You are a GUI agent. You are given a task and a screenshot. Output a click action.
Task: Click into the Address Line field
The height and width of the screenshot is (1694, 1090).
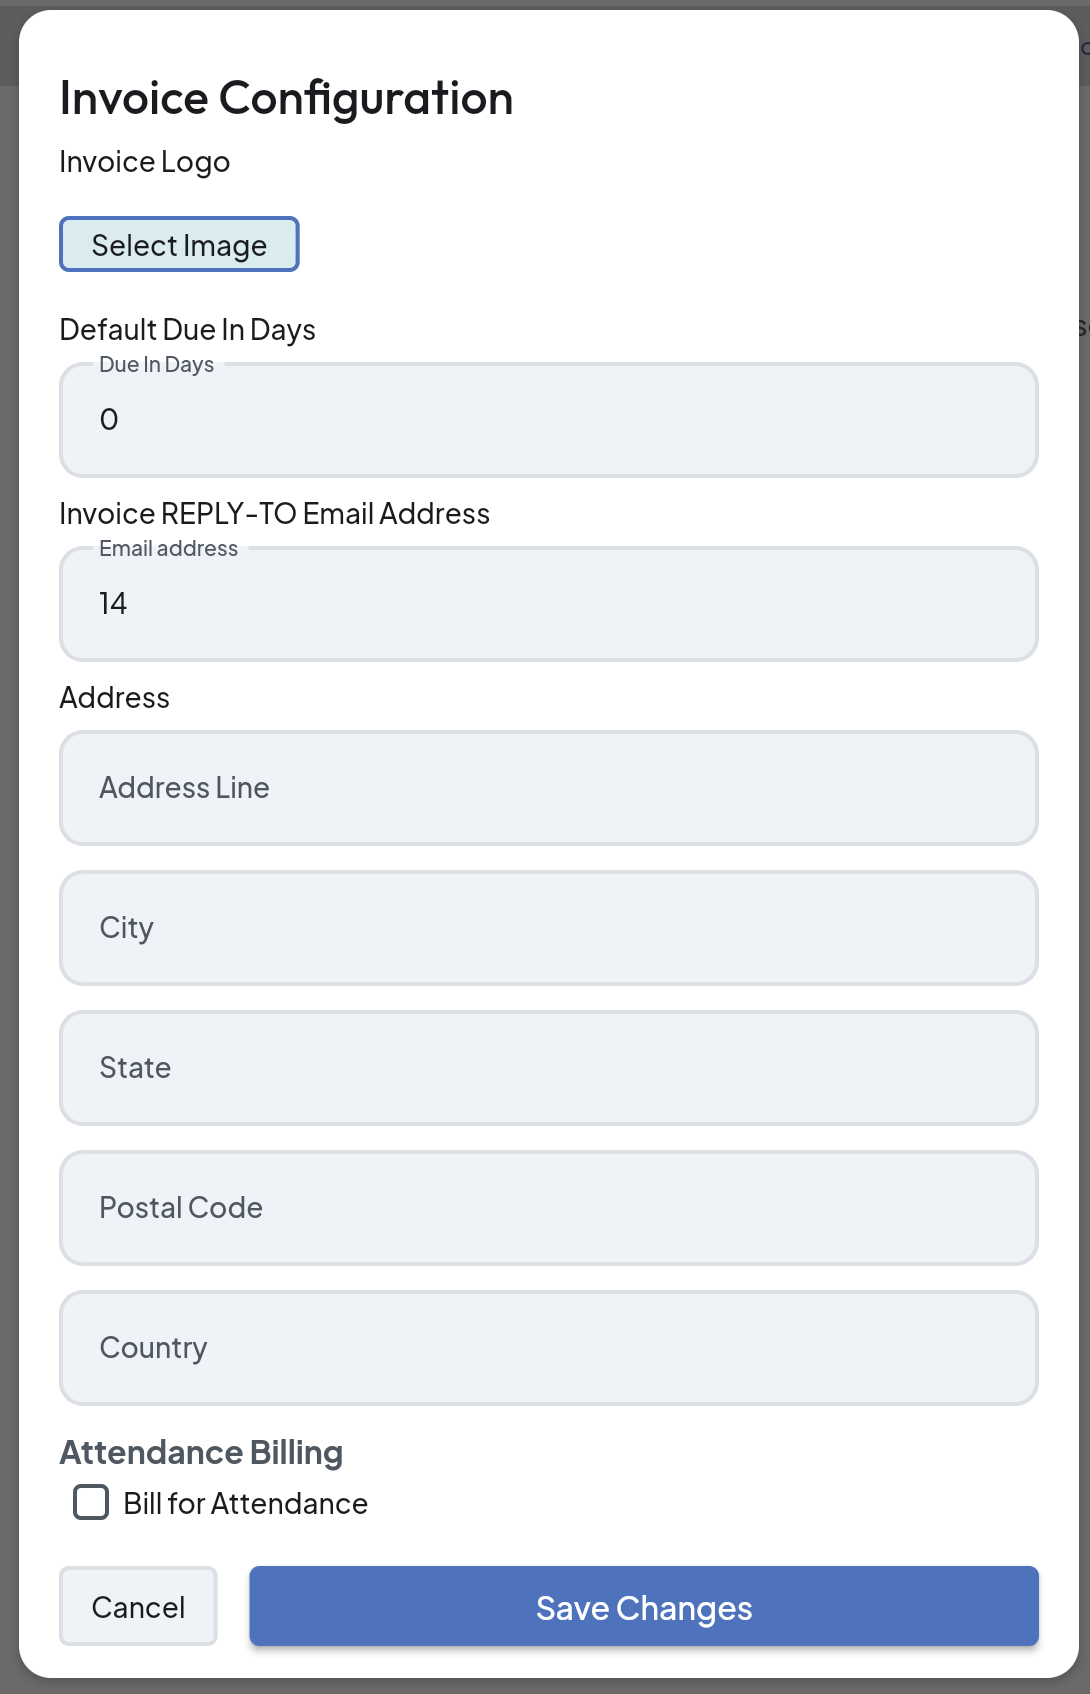click(x=548, y=788)
